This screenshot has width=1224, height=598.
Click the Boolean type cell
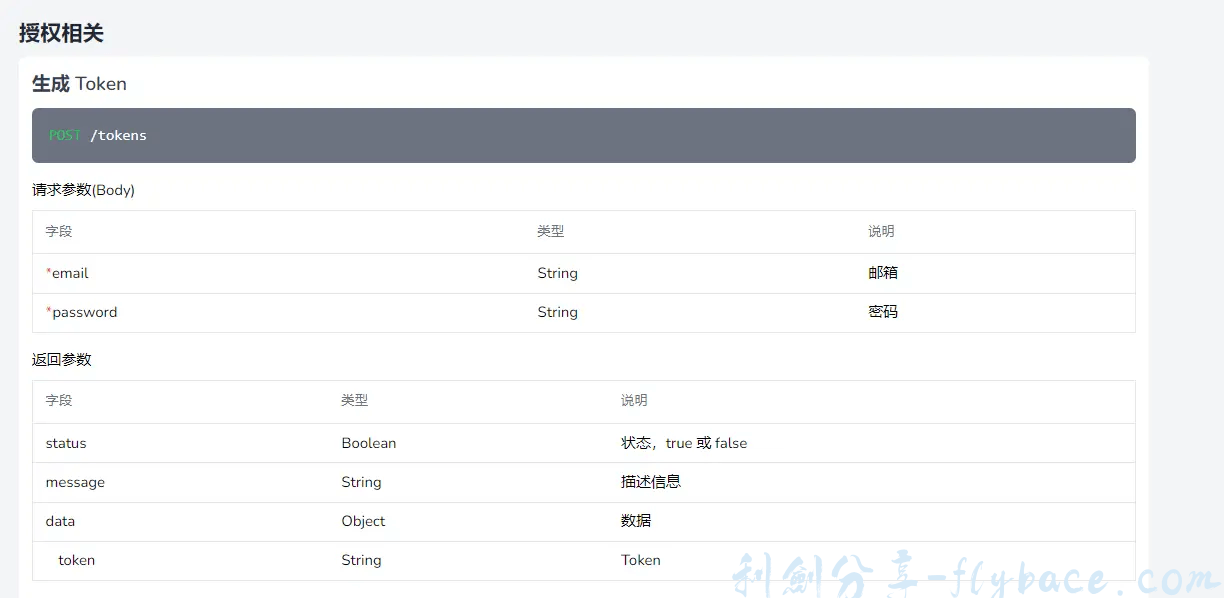click(x=368, y=443)
